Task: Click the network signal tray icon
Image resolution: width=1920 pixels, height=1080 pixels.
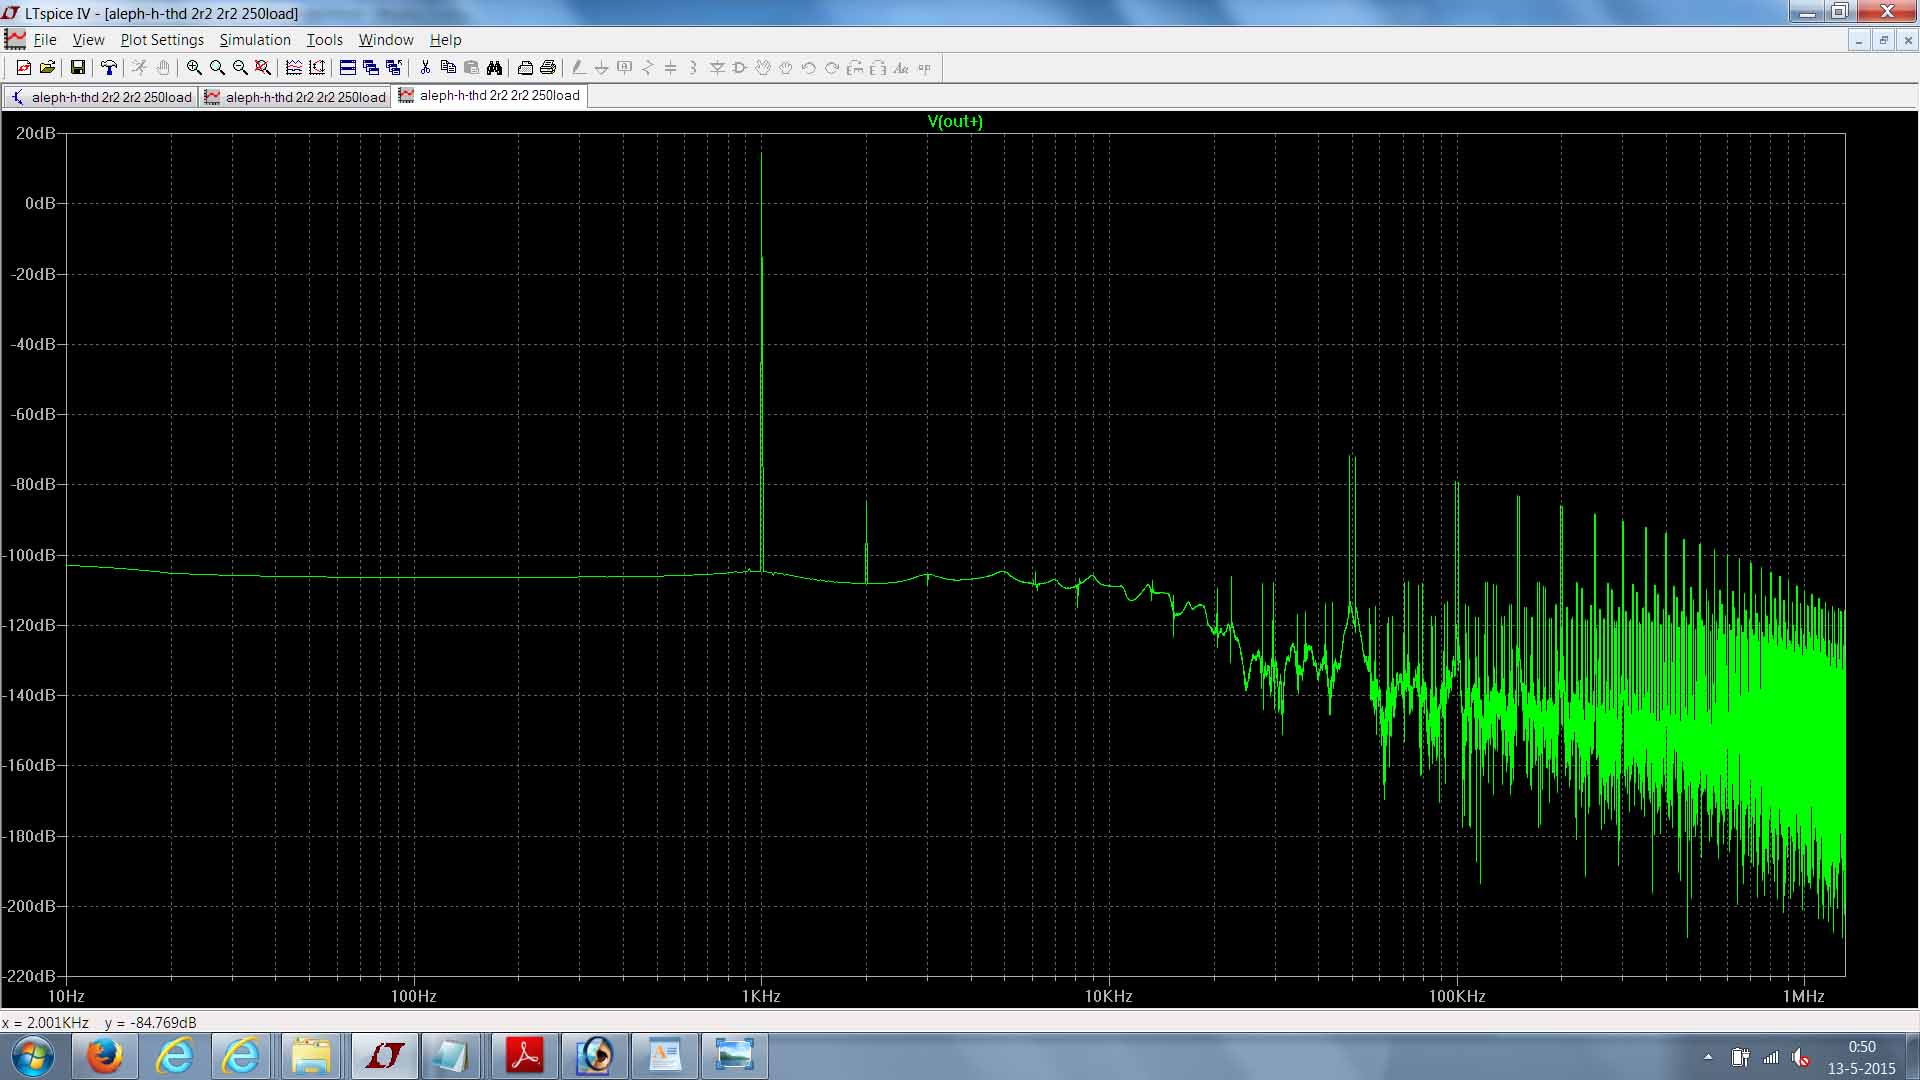Action: click(x=1771, y=1057)
